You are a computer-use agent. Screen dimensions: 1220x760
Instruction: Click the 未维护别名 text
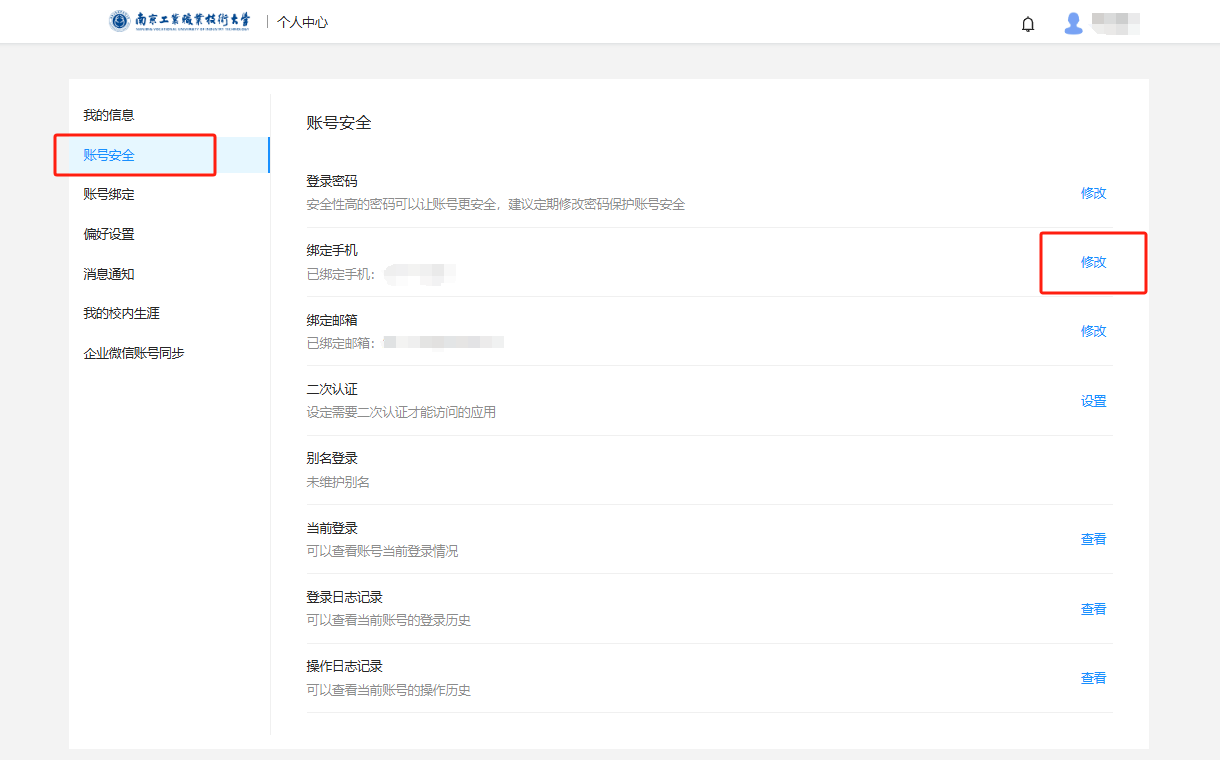(338, 482)
